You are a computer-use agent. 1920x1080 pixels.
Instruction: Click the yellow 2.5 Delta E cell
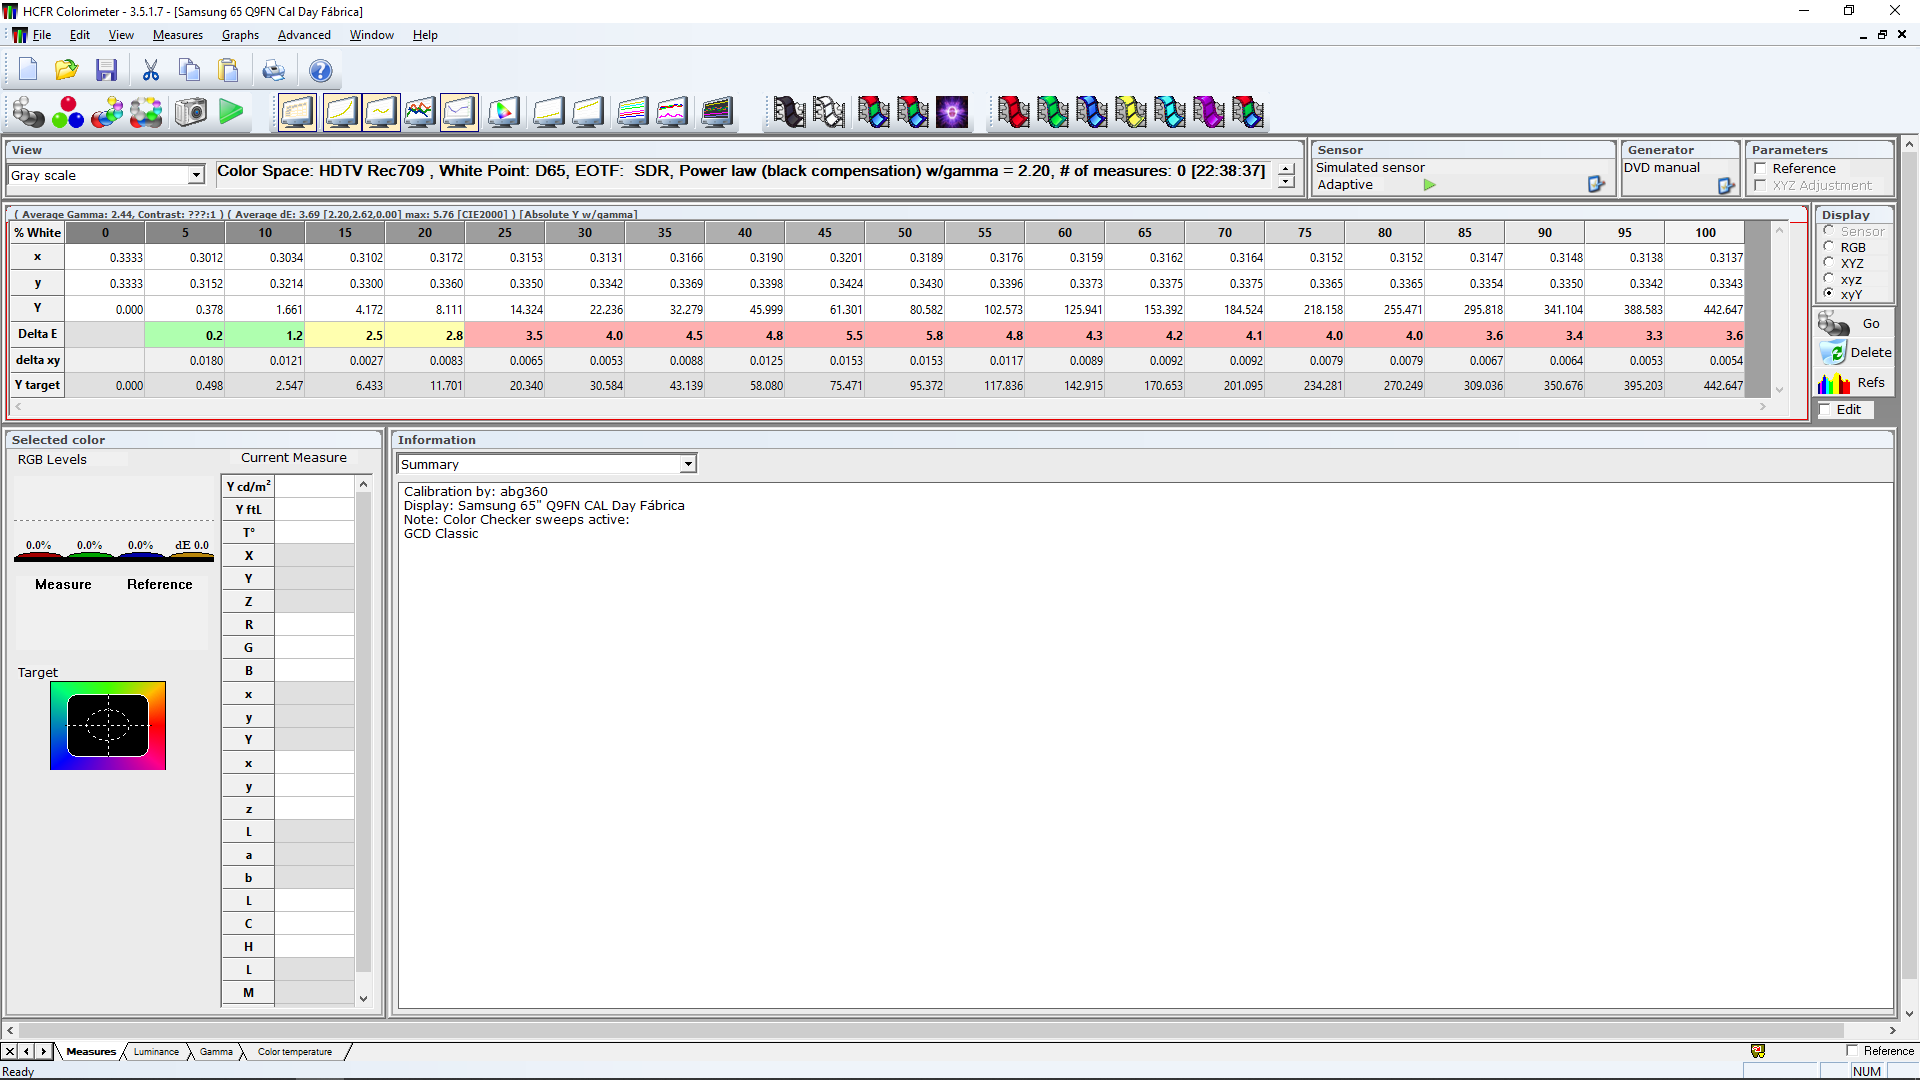pyautogui.click(x=345, y=335)
